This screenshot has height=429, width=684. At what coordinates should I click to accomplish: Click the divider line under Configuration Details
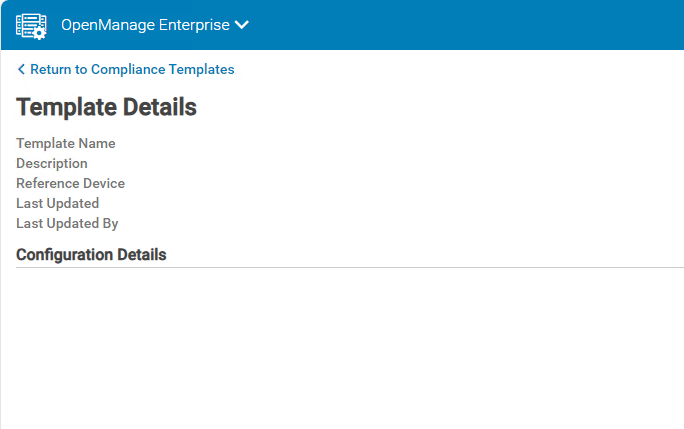point(350,267)
